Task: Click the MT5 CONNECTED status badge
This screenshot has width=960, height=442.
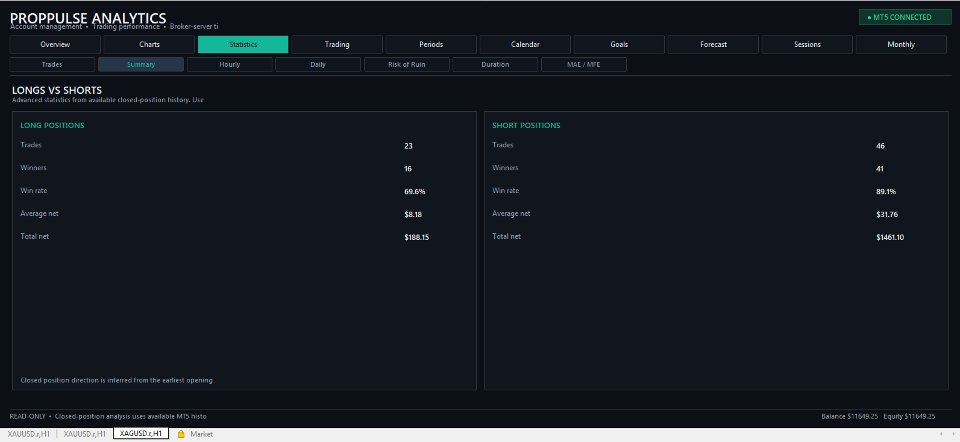Action: [905, 17]
